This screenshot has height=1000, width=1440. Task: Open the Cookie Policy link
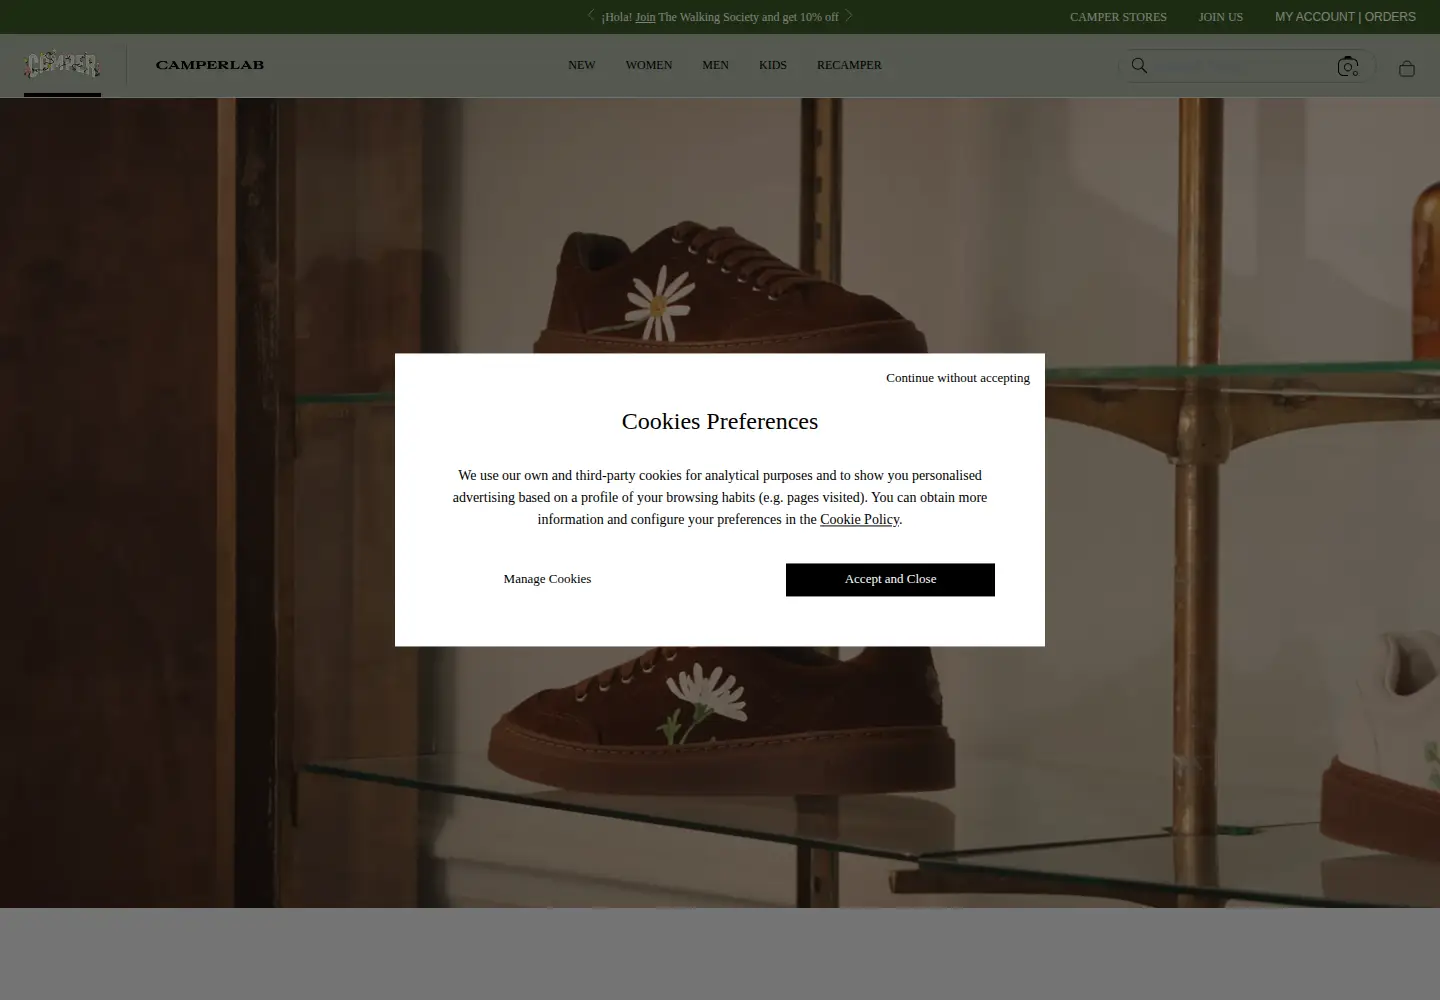click(860, 519)
